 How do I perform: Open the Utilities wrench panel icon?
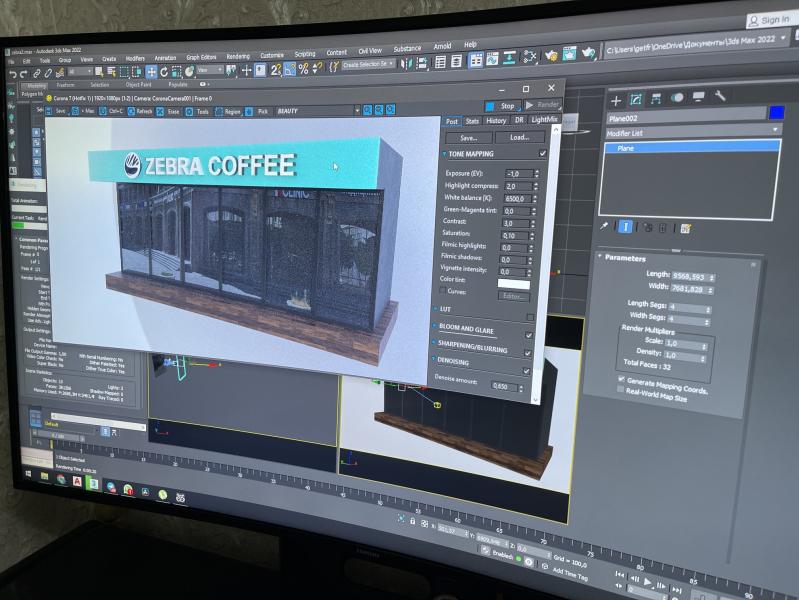click(x=720, y=95)
